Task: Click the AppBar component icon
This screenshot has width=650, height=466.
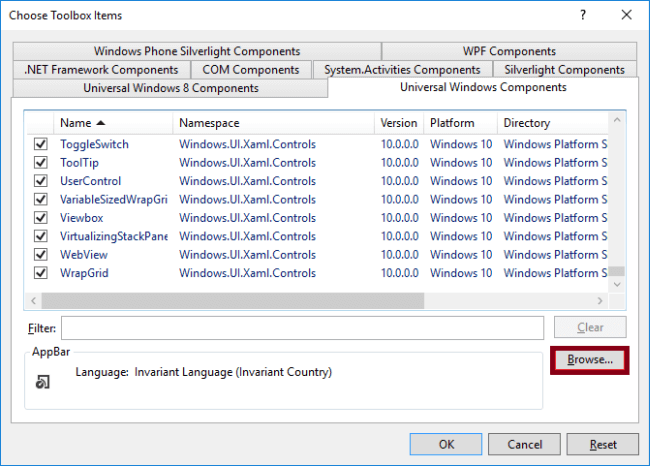Action: (x=43, y=382)
